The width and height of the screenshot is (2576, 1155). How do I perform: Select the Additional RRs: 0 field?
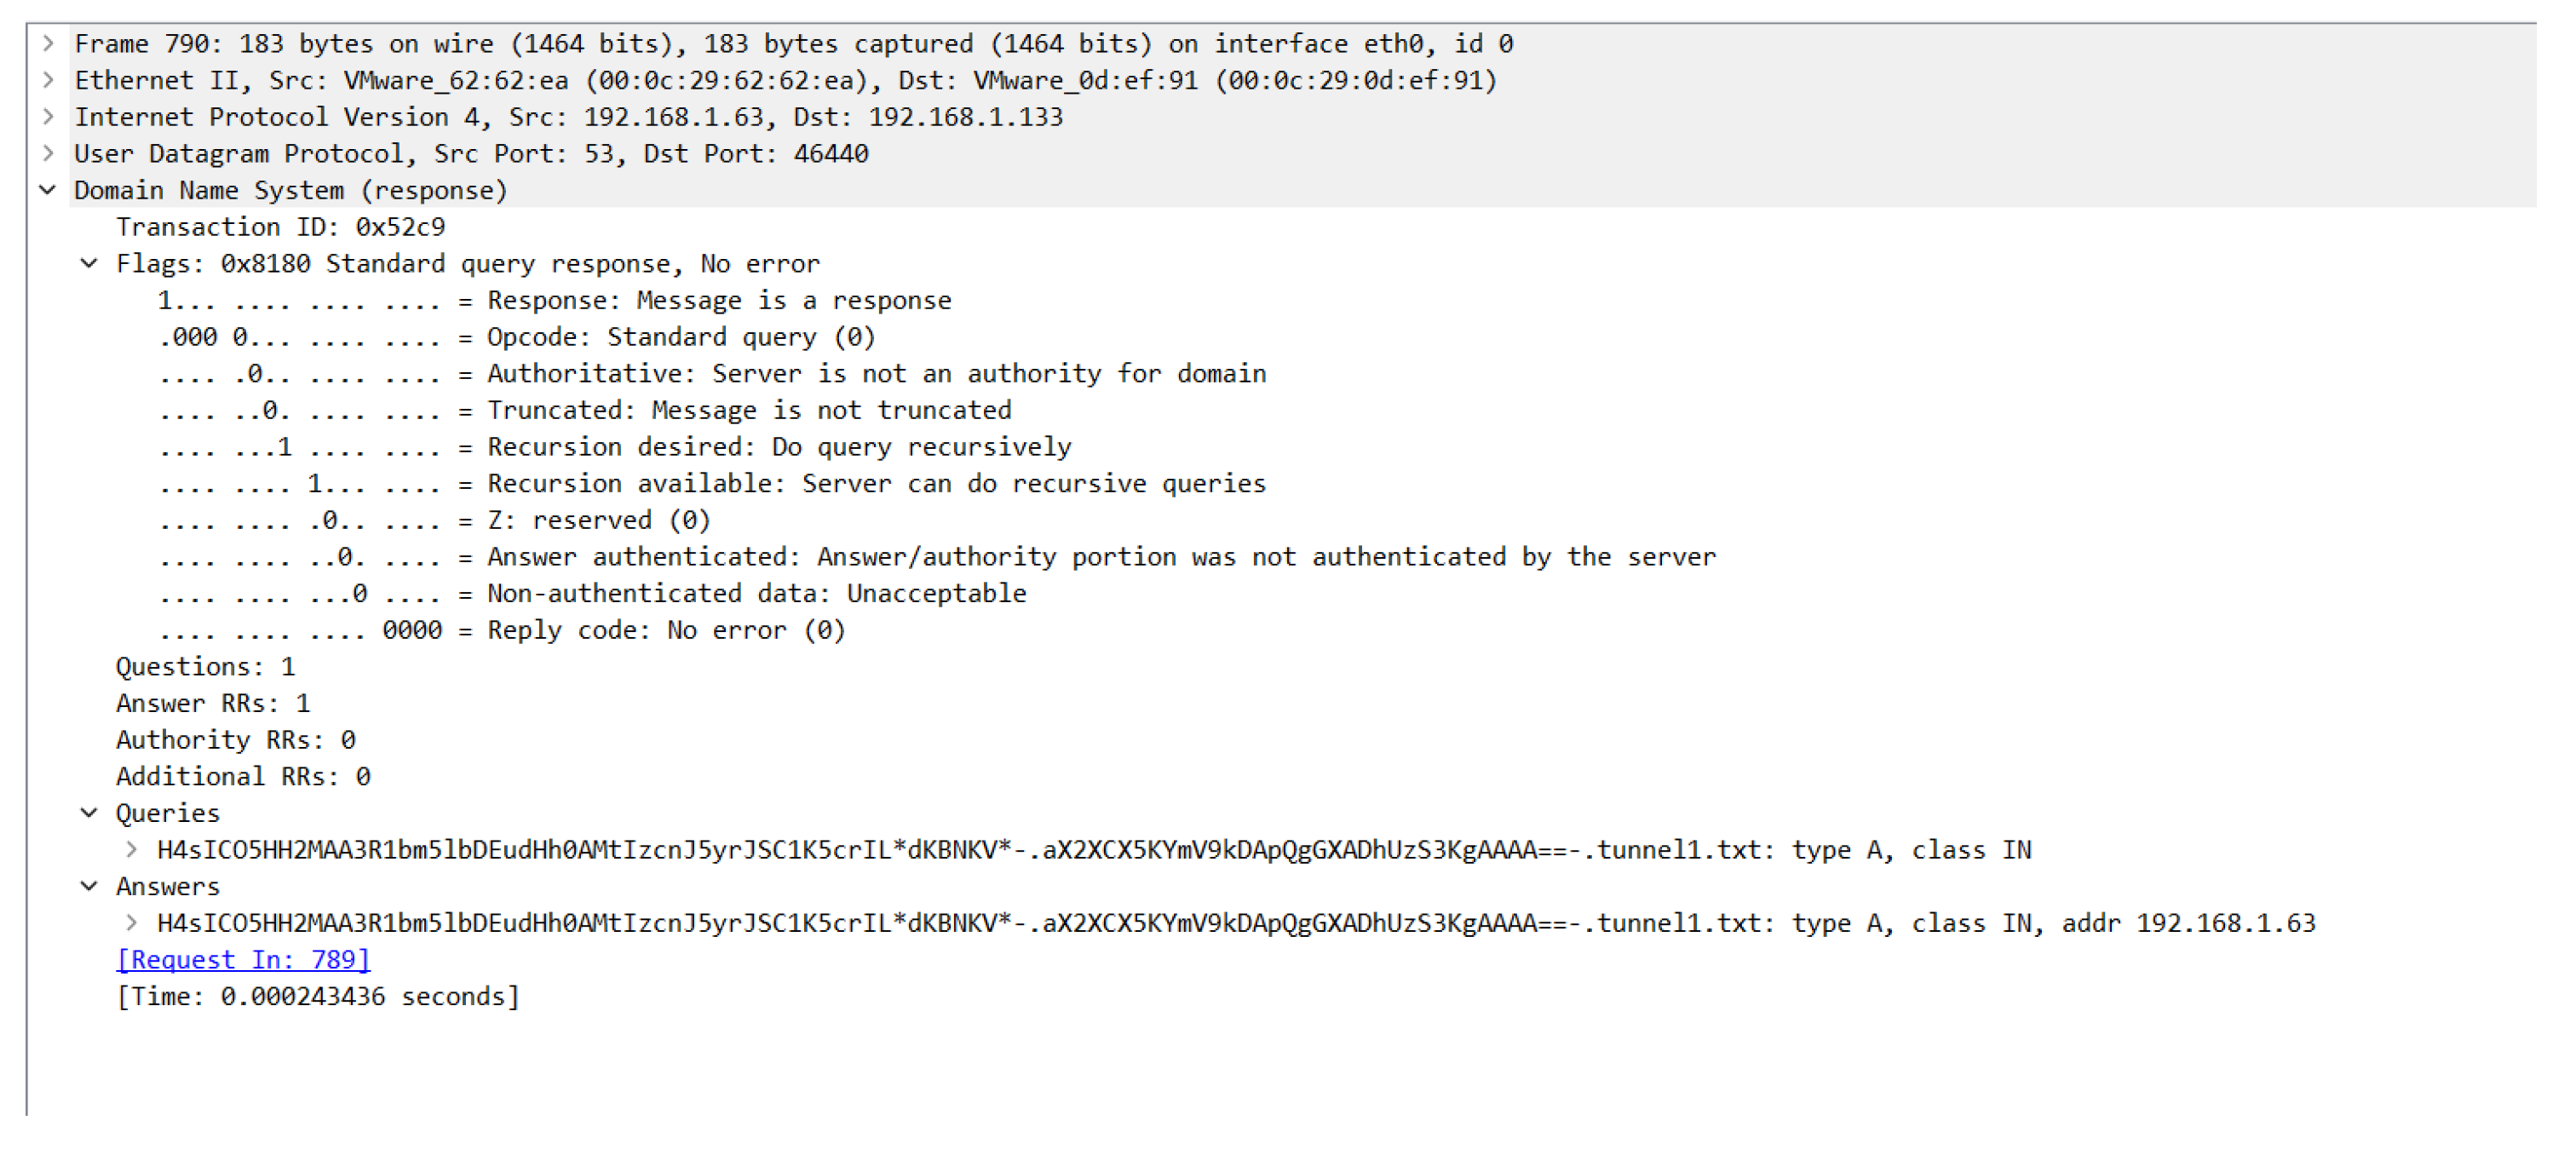(242, 777)
